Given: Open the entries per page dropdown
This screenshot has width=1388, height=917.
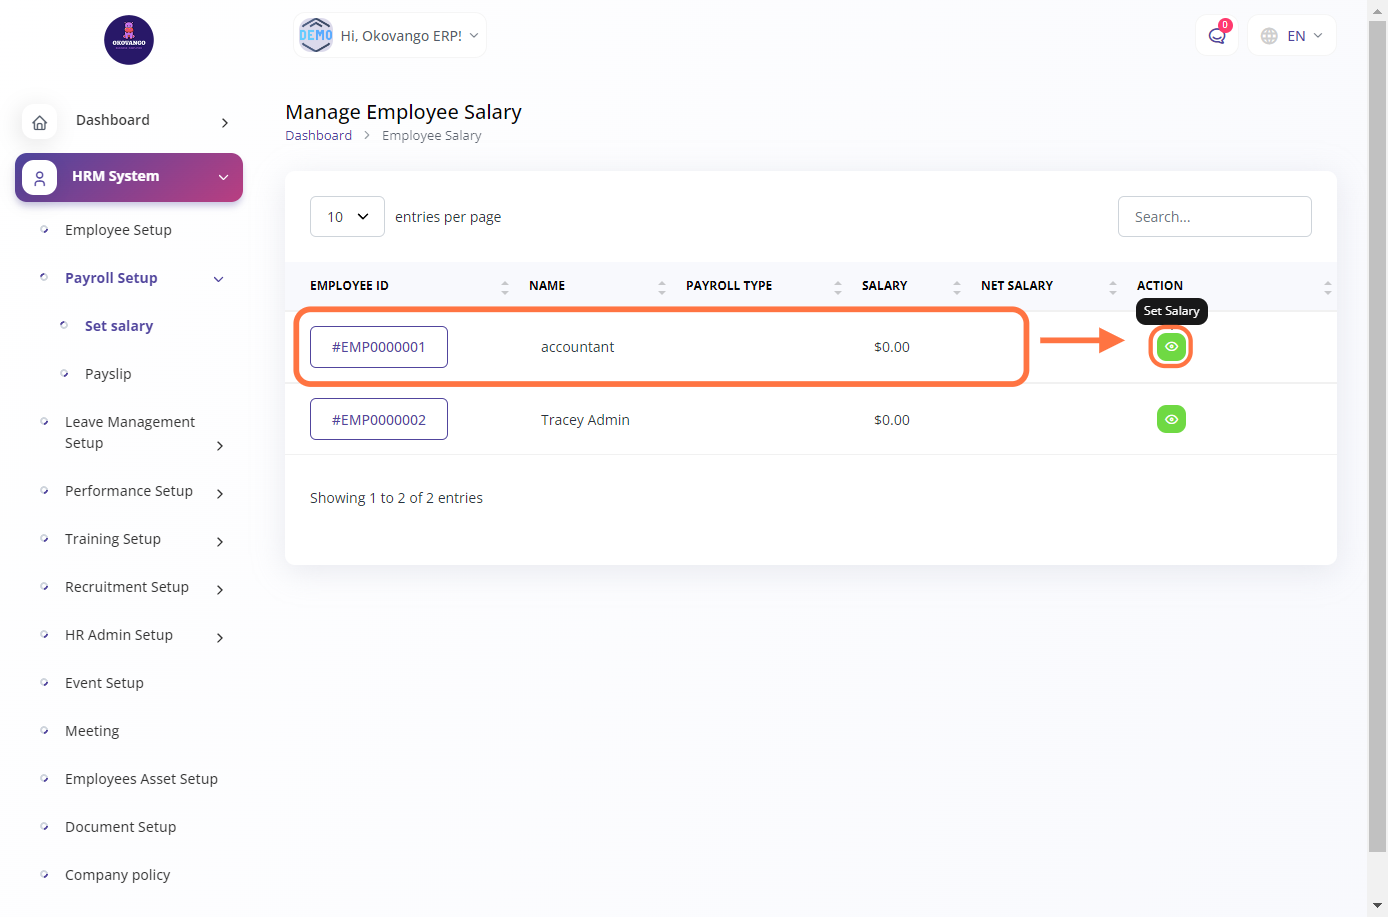Looking at the screenshot, I should [347, 217].
